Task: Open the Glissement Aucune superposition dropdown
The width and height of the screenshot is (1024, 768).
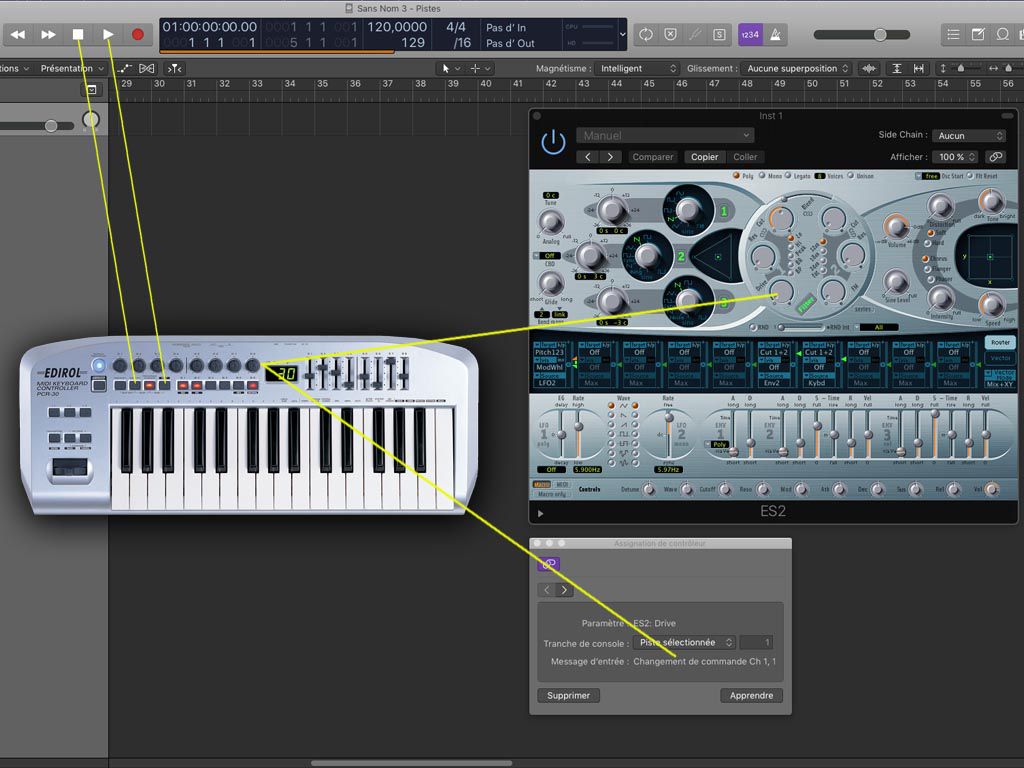Action: (x=796, y=69)
